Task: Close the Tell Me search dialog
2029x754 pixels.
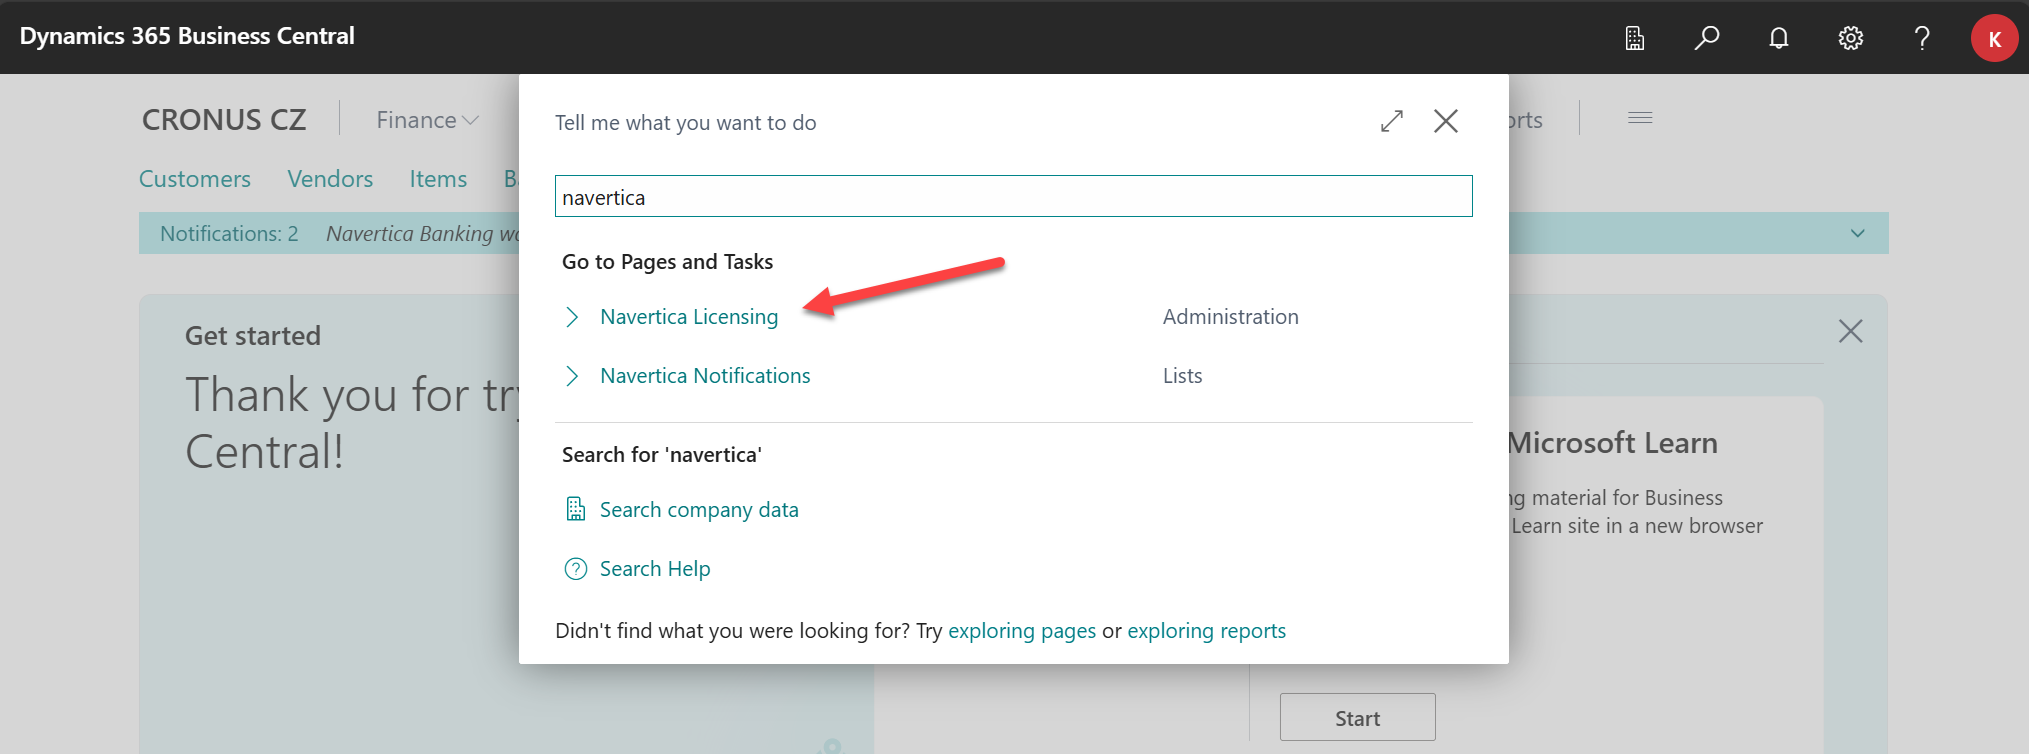Action: [x=1446, y=121]
